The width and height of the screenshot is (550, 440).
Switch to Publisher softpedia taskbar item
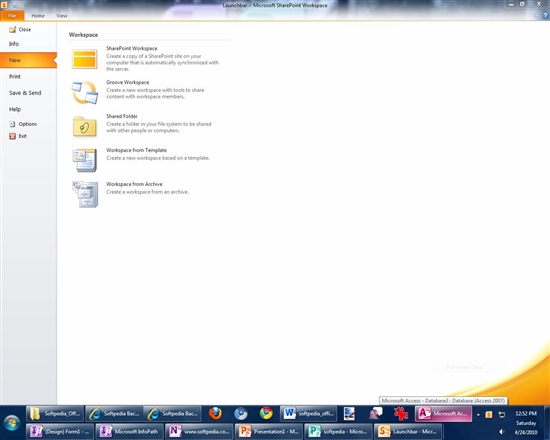coord(338,431)
